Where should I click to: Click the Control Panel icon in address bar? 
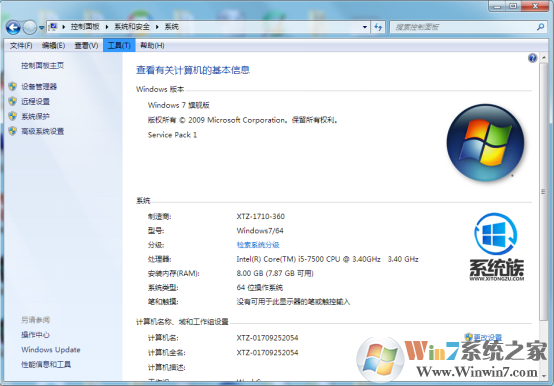53,26
